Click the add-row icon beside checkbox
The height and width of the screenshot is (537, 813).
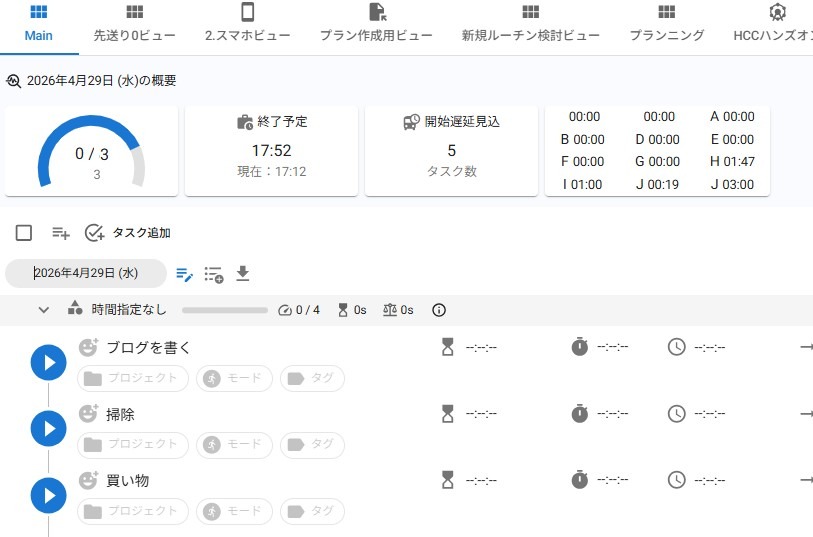point(61,233)
